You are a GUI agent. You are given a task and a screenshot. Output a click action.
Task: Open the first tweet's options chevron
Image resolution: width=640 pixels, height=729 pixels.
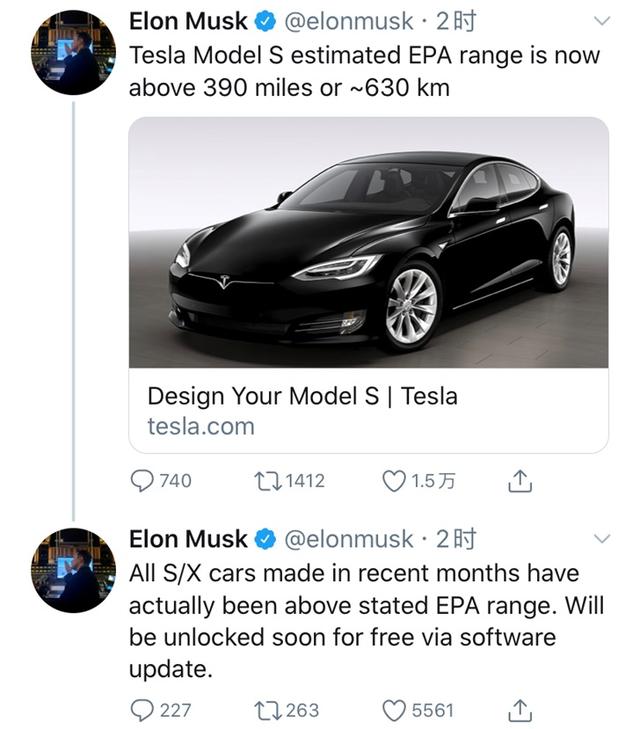click(602, 21)
